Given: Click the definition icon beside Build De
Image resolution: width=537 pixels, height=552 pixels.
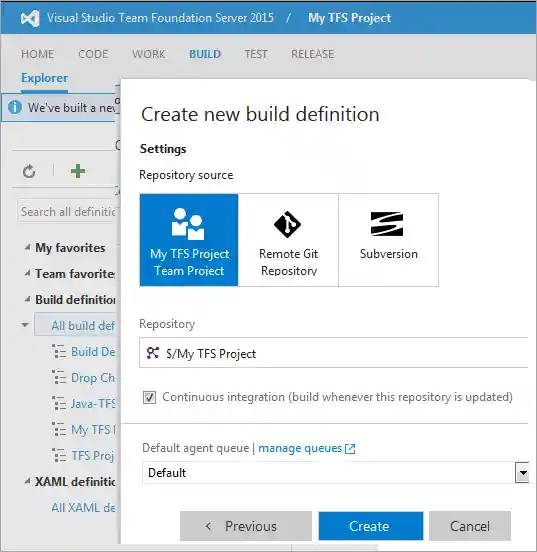Looking at the screenshot, I should [x=59, y=351].
